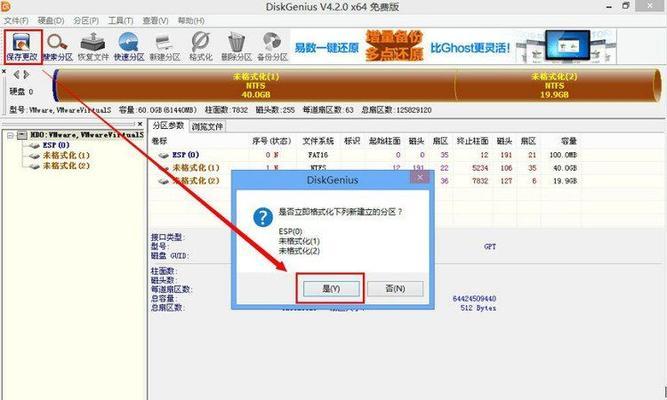Switch to the 分区参数 tab
Screen dimensions: 667x400
point(168,126)
